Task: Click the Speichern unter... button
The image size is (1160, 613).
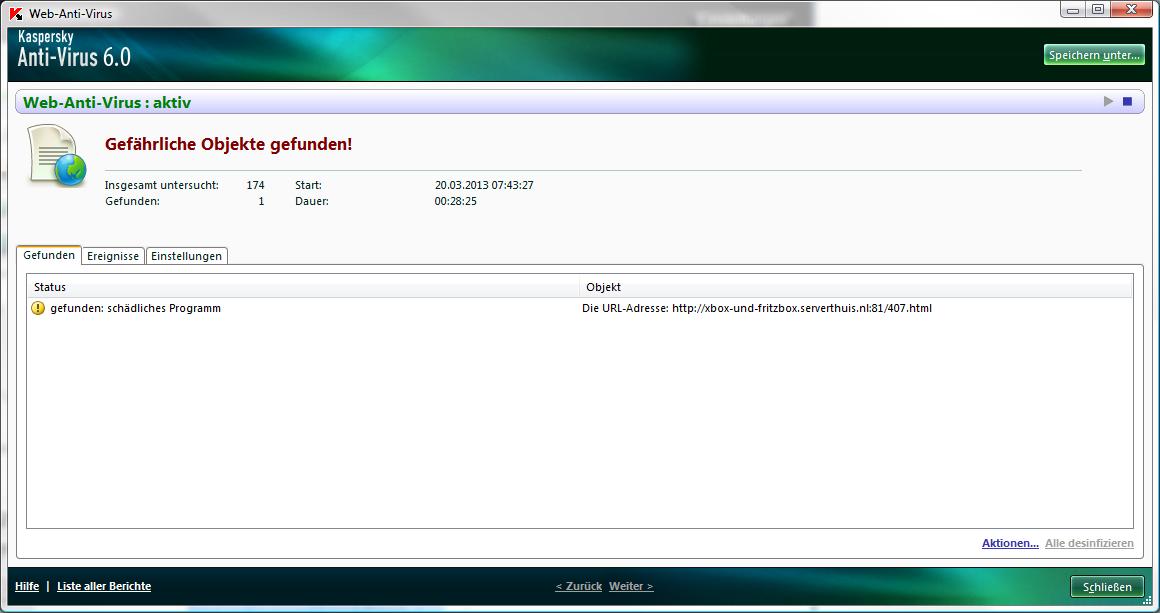Action: (x=1094, y=55)
